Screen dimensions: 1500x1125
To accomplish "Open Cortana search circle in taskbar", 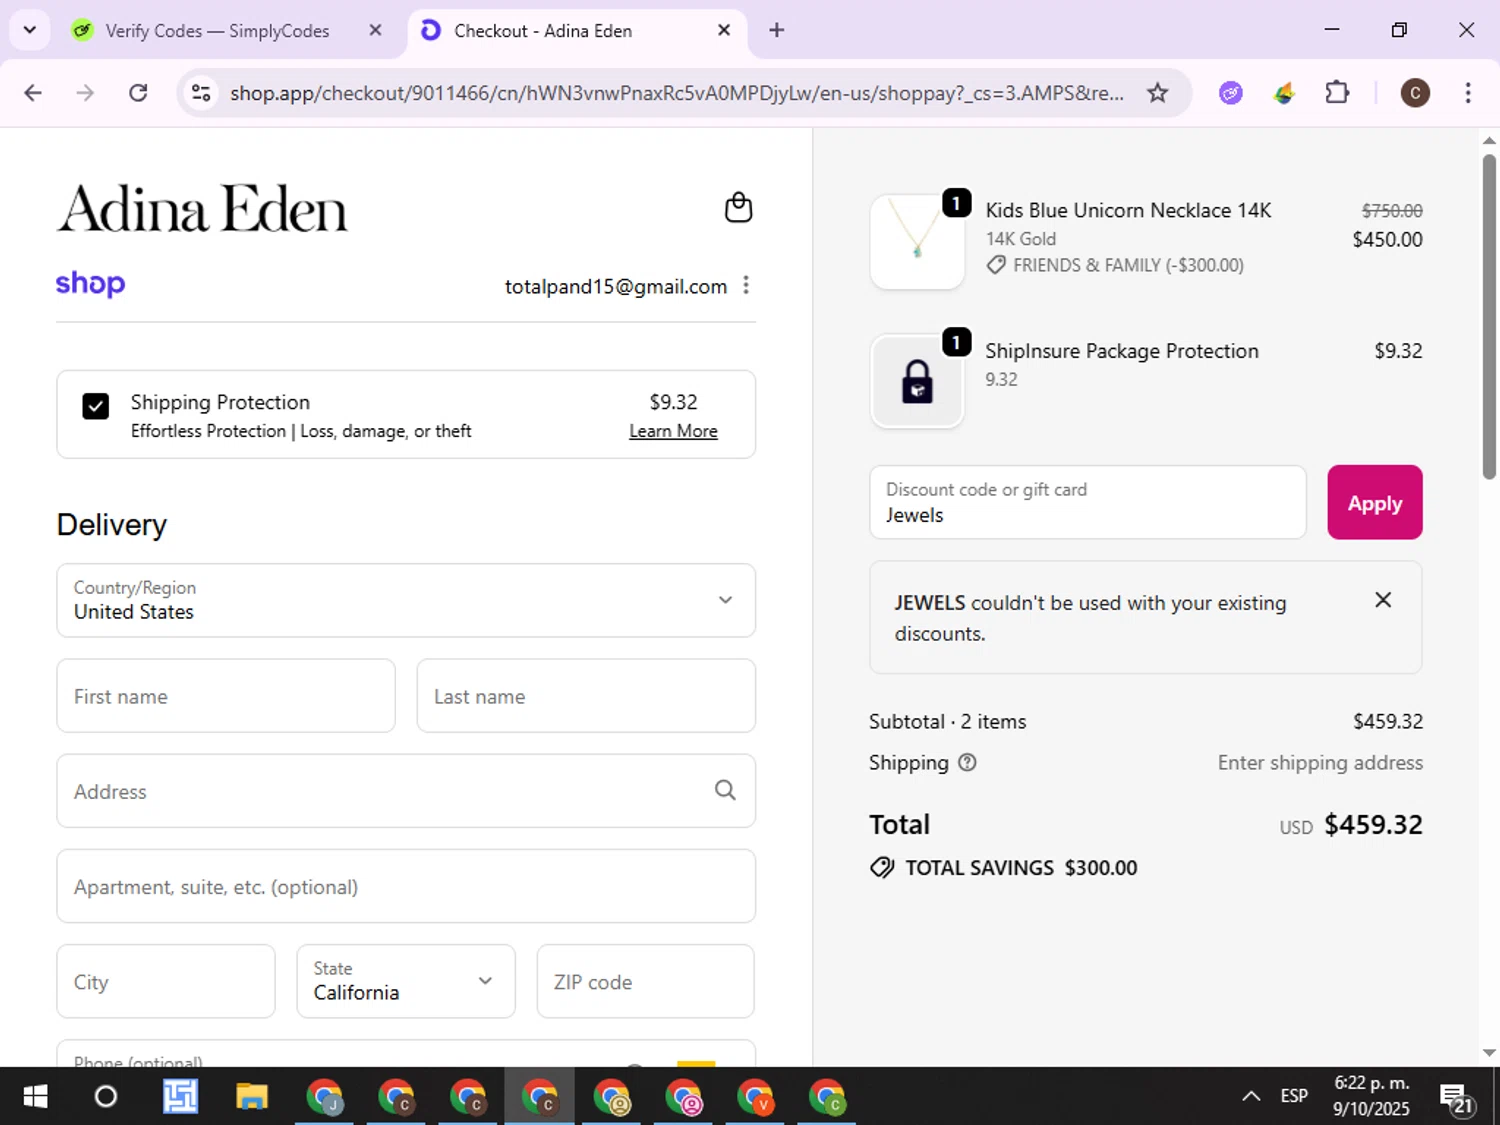I will (x=105, y=1097).
